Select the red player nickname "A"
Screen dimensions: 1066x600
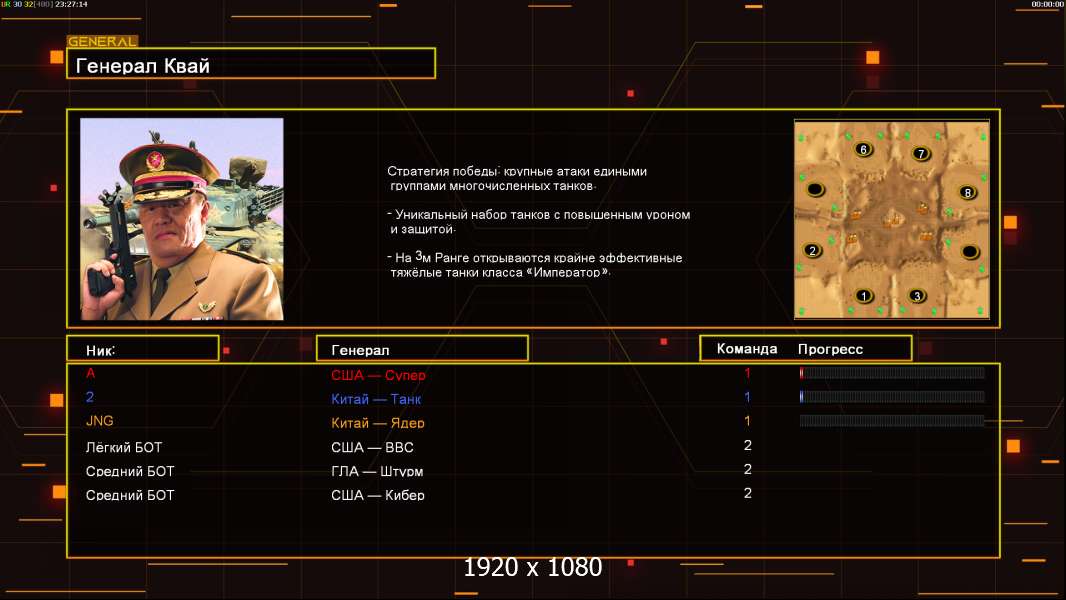point(91,373)
